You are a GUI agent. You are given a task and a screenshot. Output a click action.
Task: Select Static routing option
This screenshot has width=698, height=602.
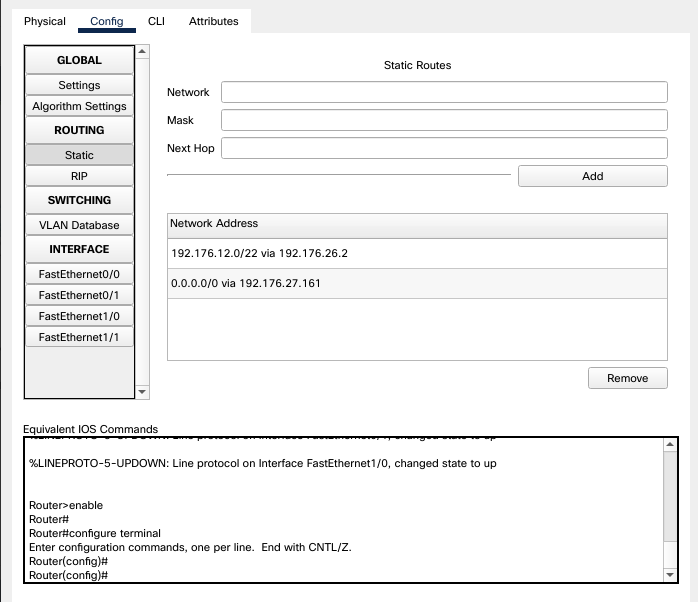[79, 155]
